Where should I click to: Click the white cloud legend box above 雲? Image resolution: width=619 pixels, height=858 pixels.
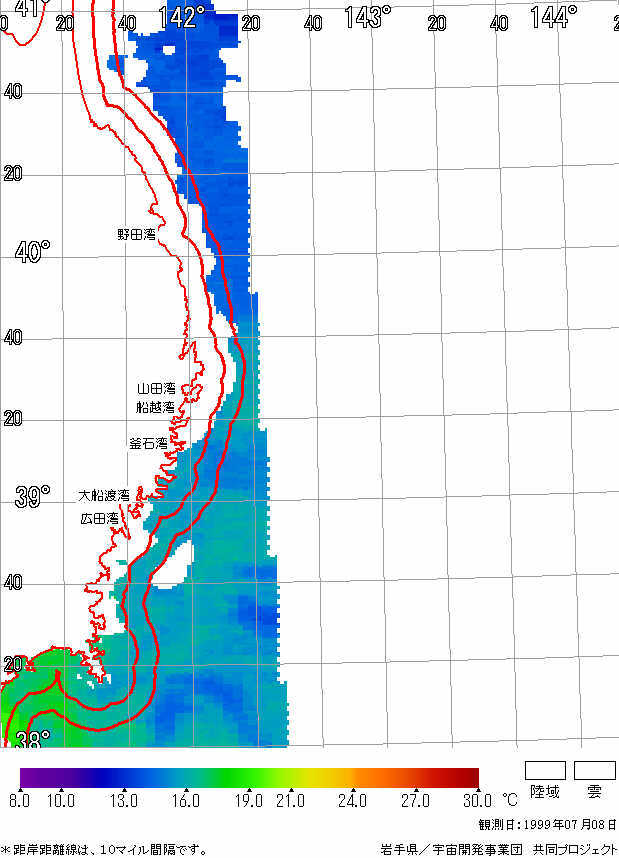(x=595, y=770)
